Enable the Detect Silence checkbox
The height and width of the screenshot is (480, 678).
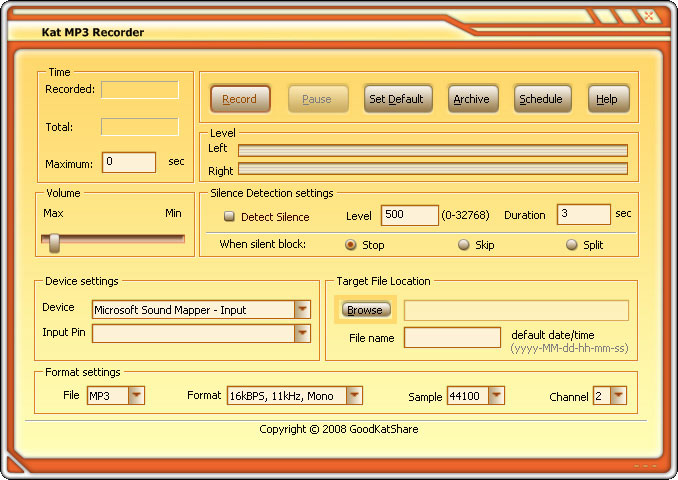229,216
